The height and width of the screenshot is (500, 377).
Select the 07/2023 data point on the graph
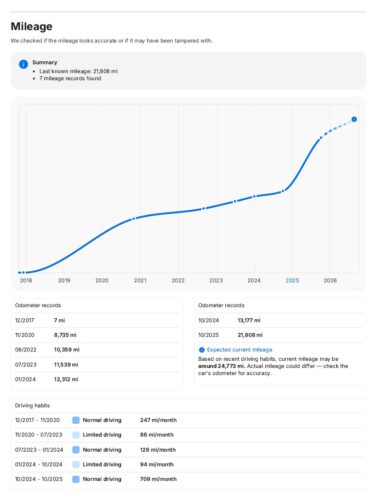click(235, 201)
